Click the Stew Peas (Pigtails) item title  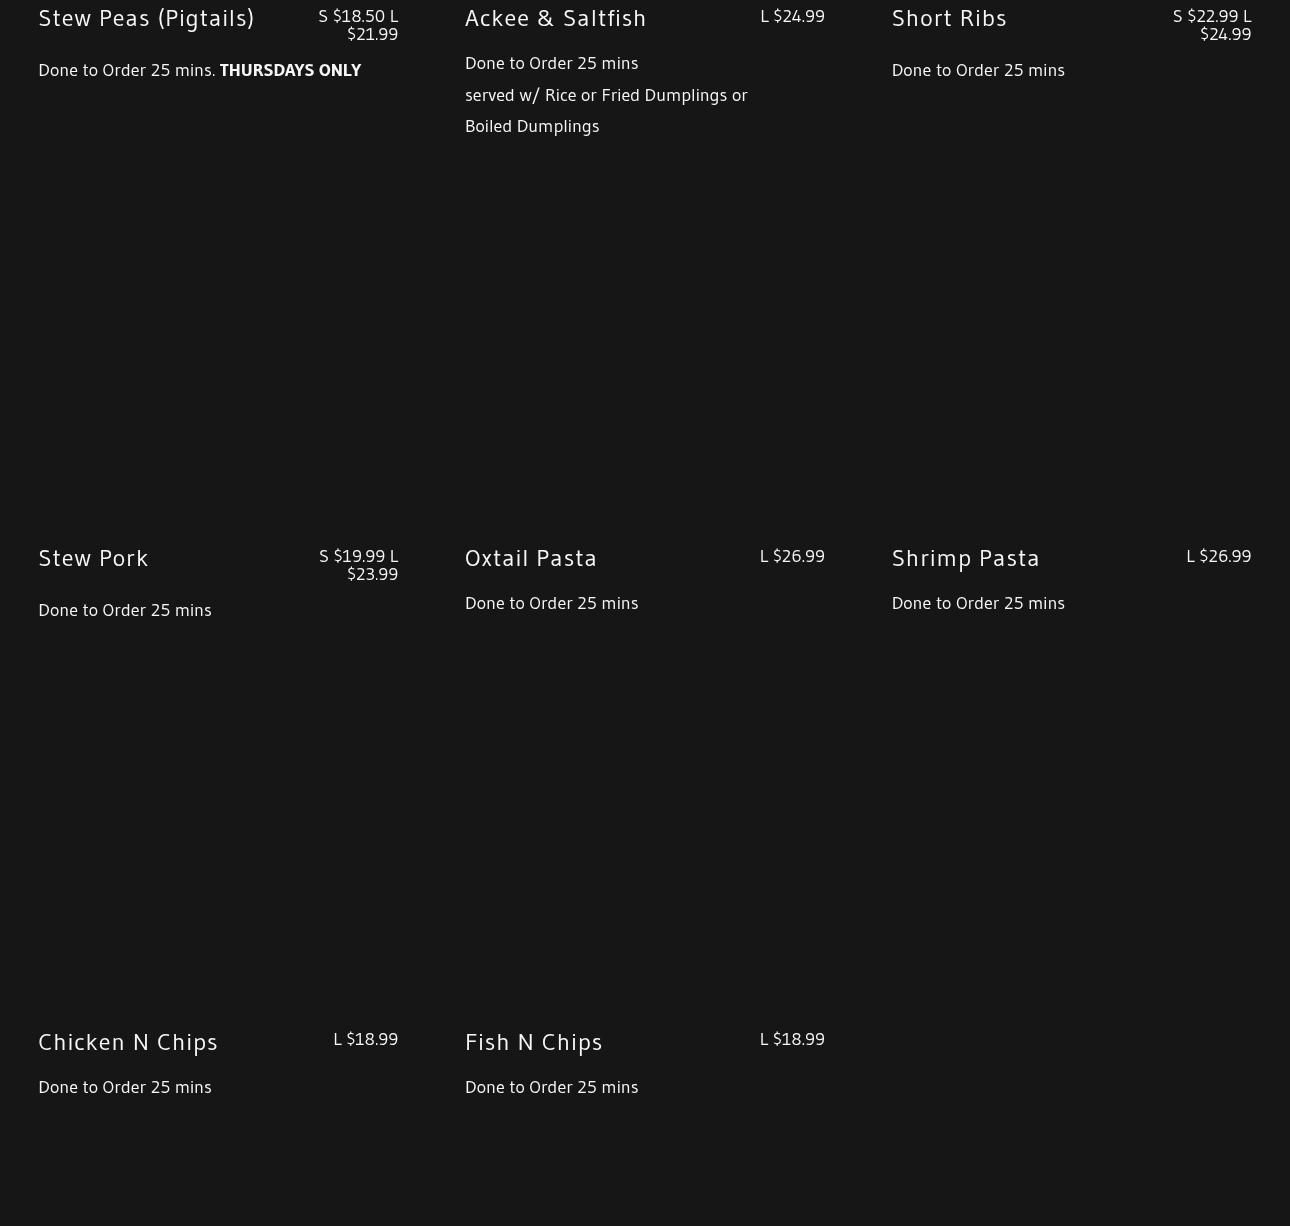pyautogui.click(x=146, y=18)
